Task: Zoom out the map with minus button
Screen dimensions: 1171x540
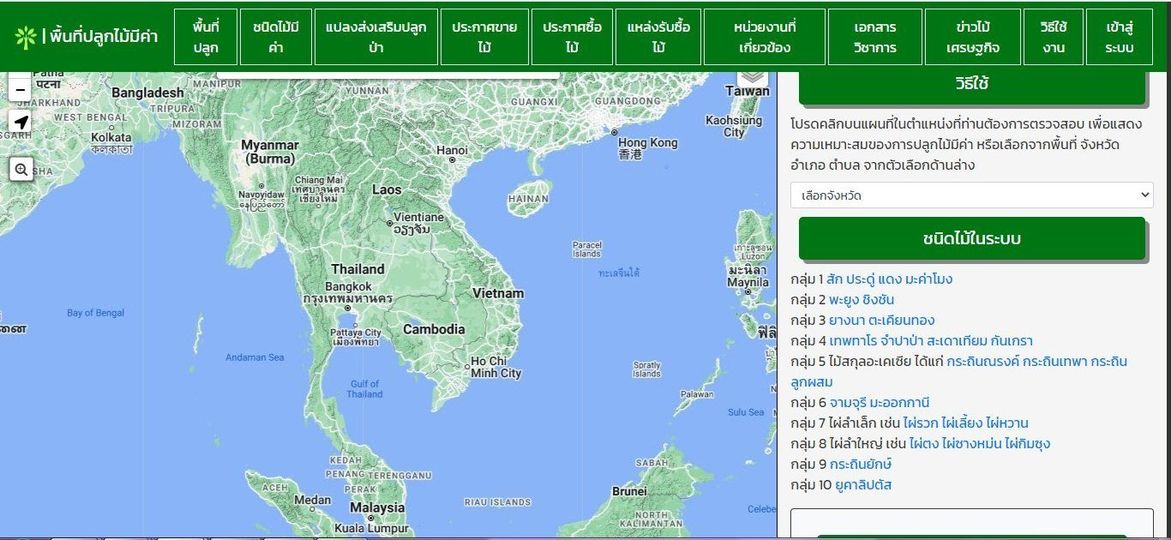Action: pos(21,90)
